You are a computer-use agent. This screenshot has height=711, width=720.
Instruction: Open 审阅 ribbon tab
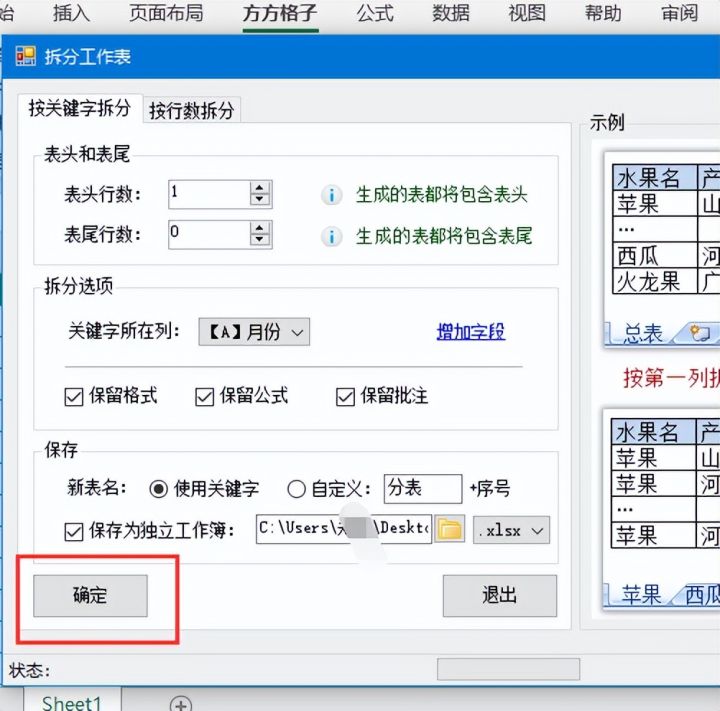coord(680,13)
